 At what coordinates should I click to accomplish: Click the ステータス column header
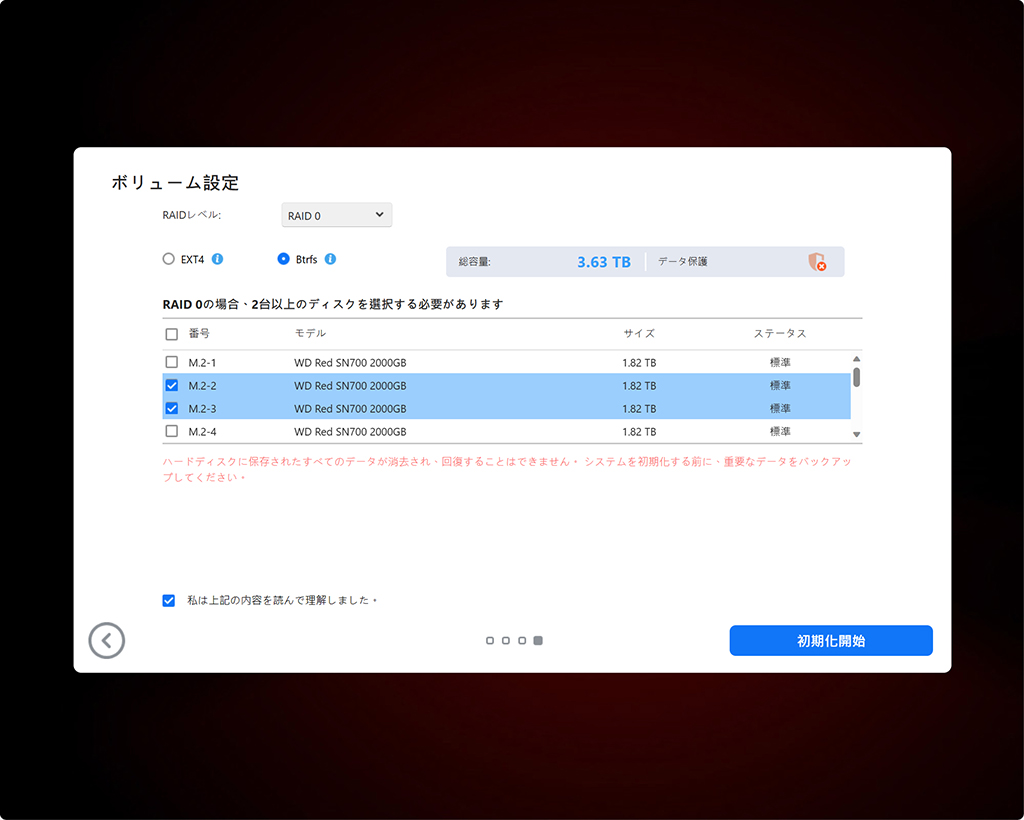pos(780,333)
